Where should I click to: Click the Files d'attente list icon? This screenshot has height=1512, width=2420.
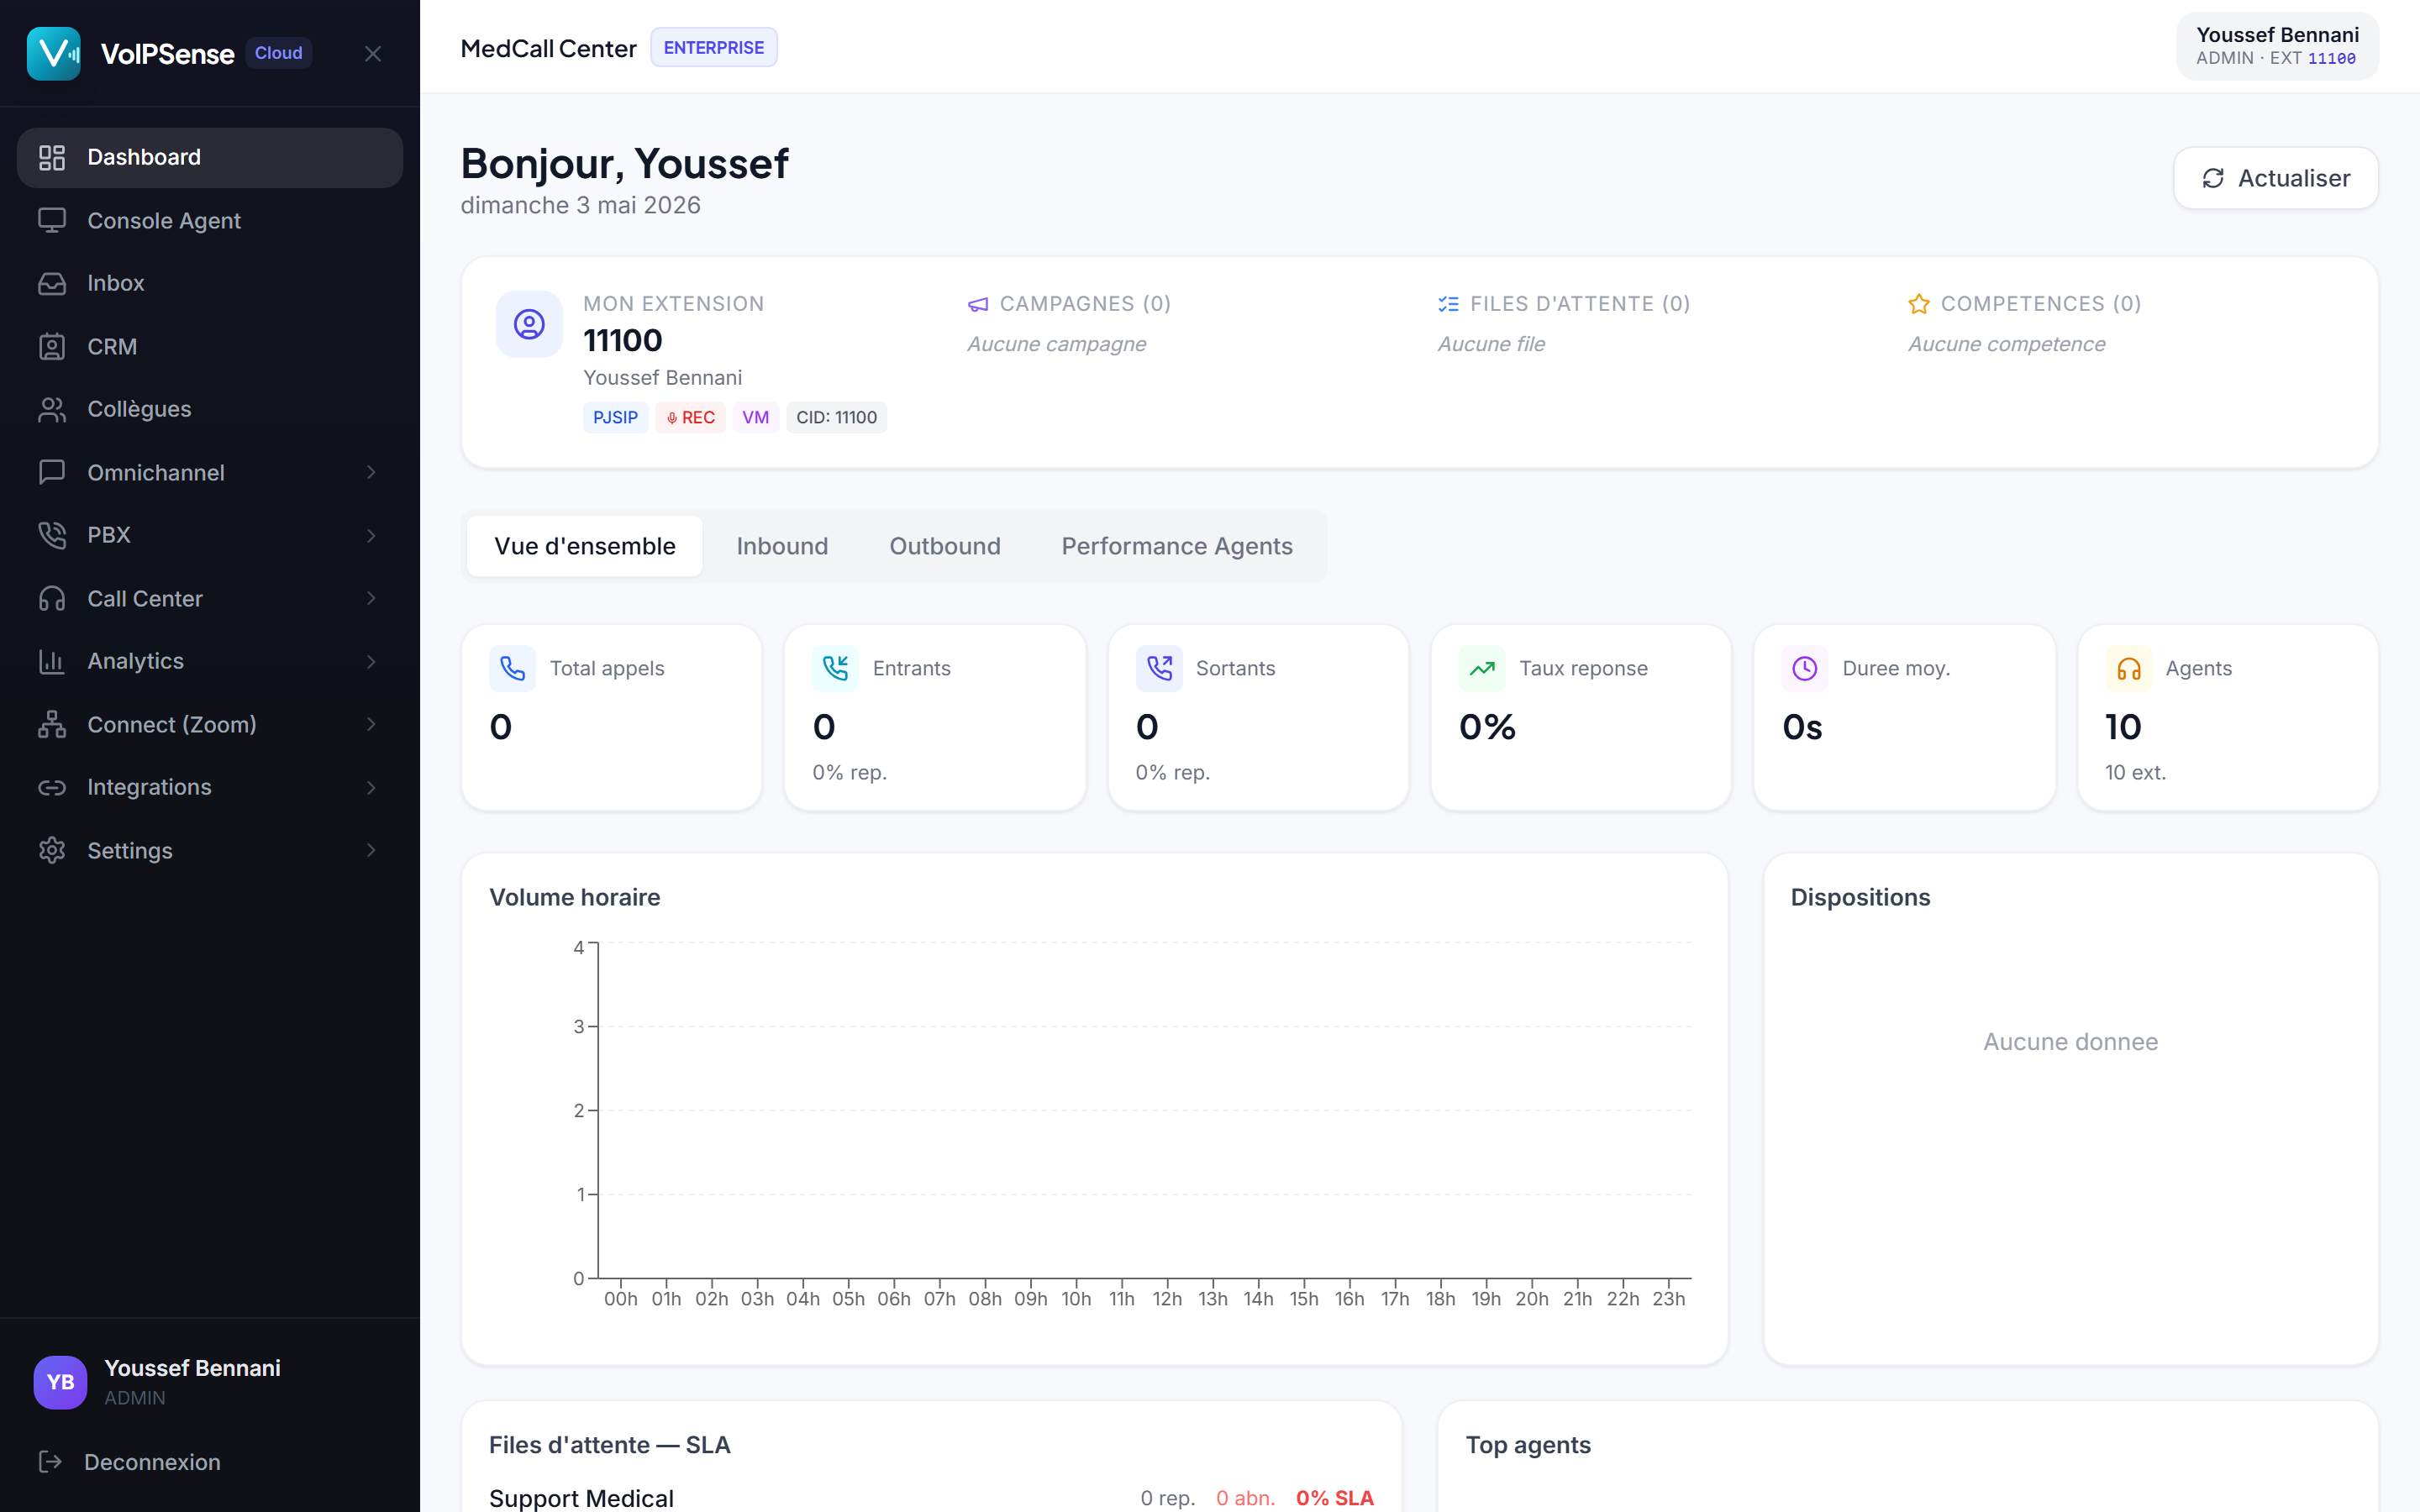pos(1448,304)
